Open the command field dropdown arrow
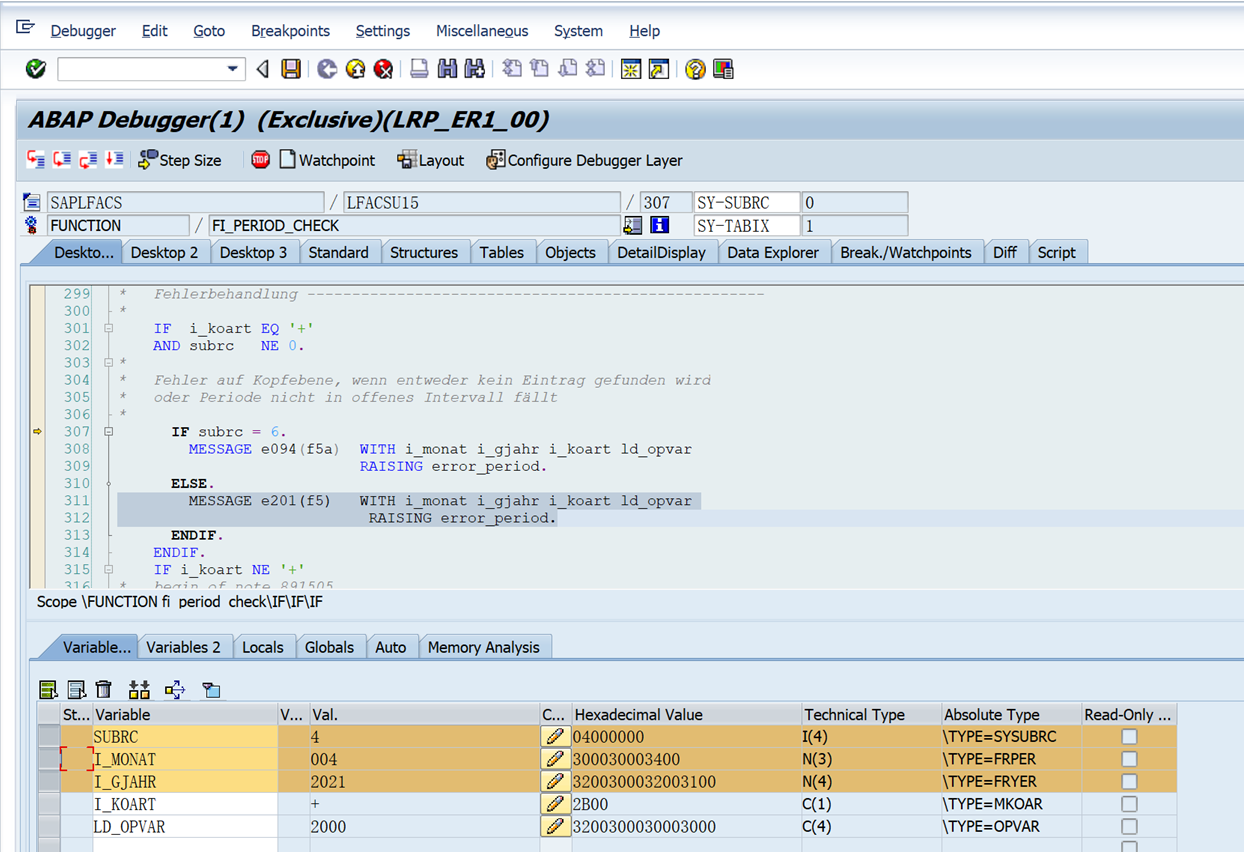The width and height of the screenshot is (1245, 852). coord(232,69)
